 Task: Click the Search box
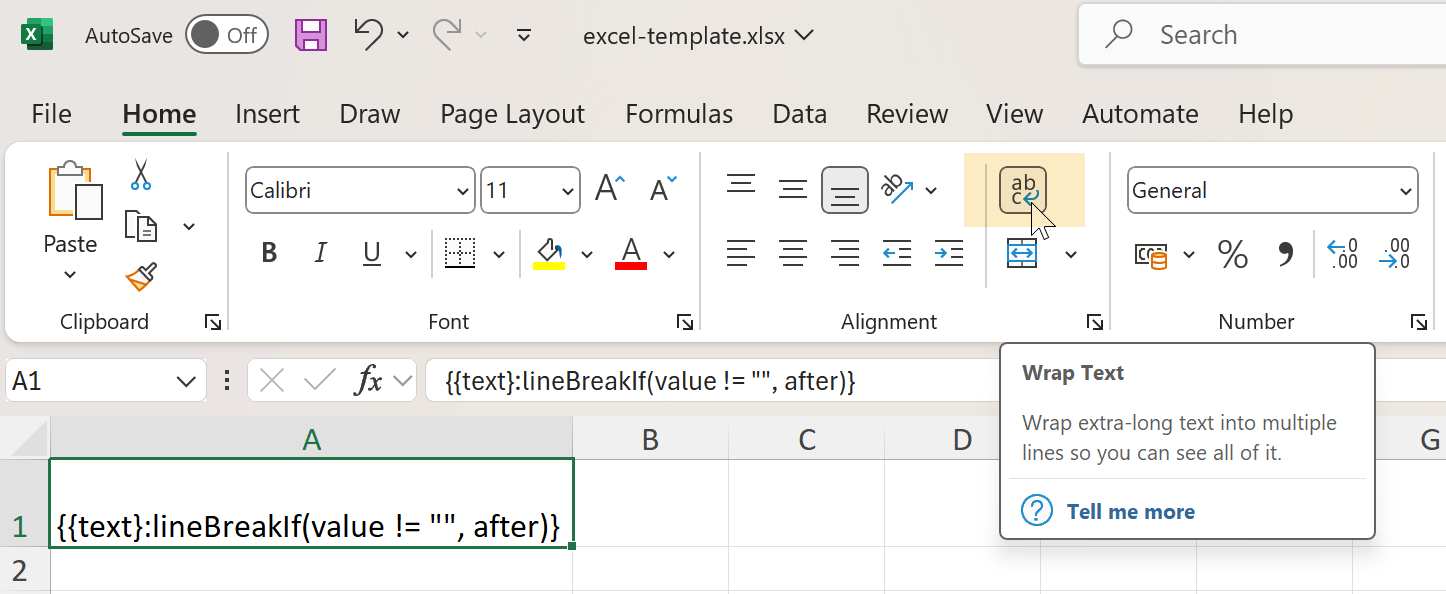[1262, 35]
